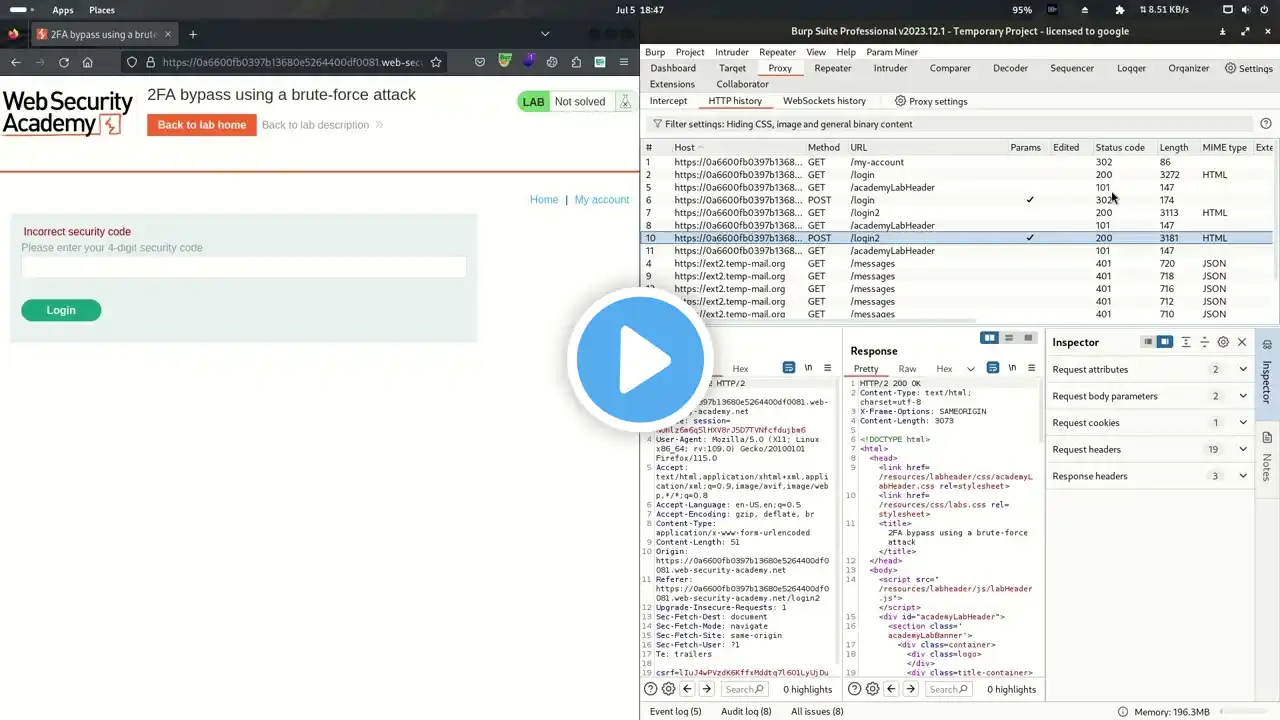Sort history by Status code column
The image size is (1280, 720).
1120,147
